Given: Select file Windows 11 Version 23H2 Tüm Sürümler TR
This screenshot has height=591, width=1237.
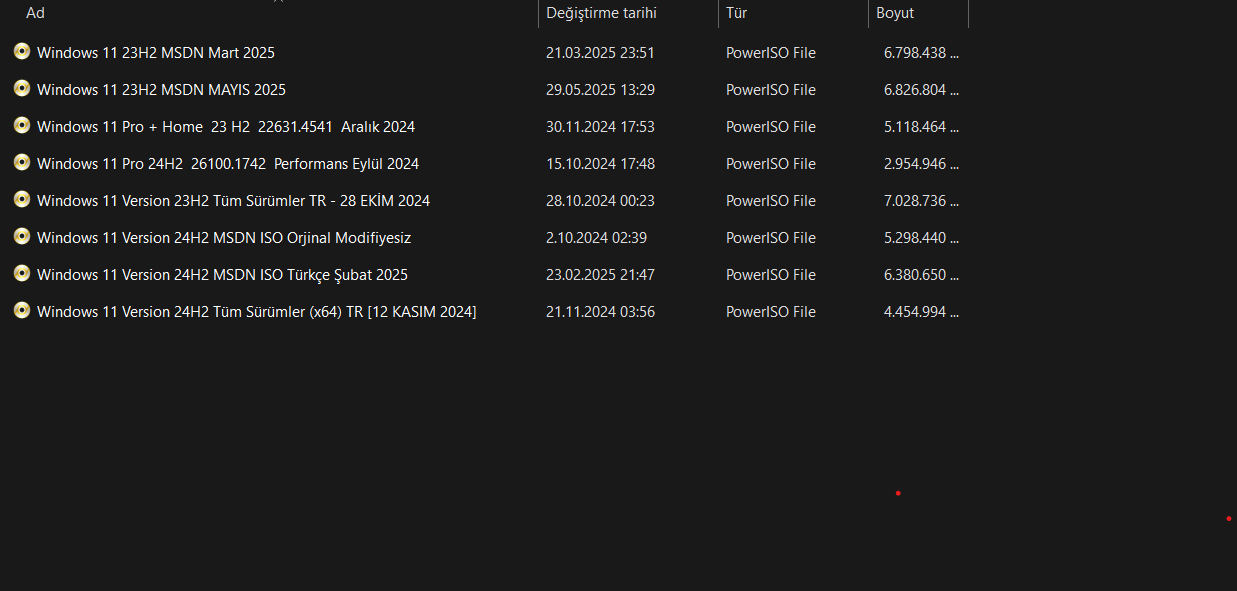Looking at the screenshot, I should [x=233, y=201].
